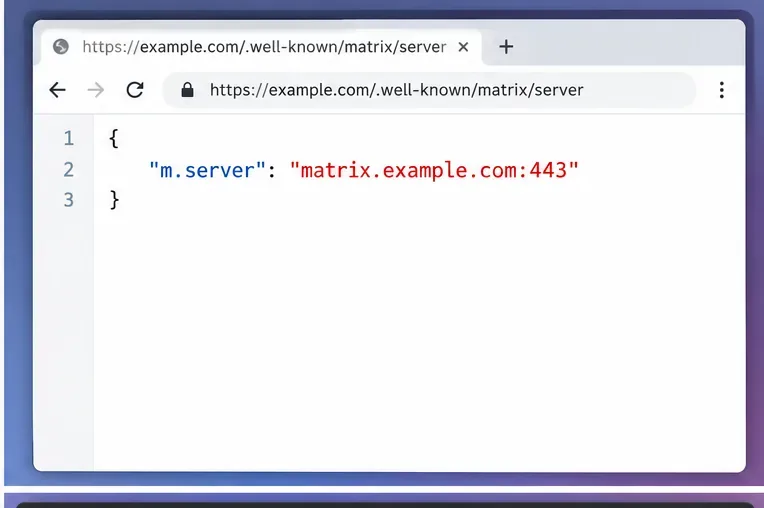Image resolution: width=764 pixels, height=508 pixels.
Task: Open the three-dot browser menu
Action: pyautogui.click(x=722, y=90)
